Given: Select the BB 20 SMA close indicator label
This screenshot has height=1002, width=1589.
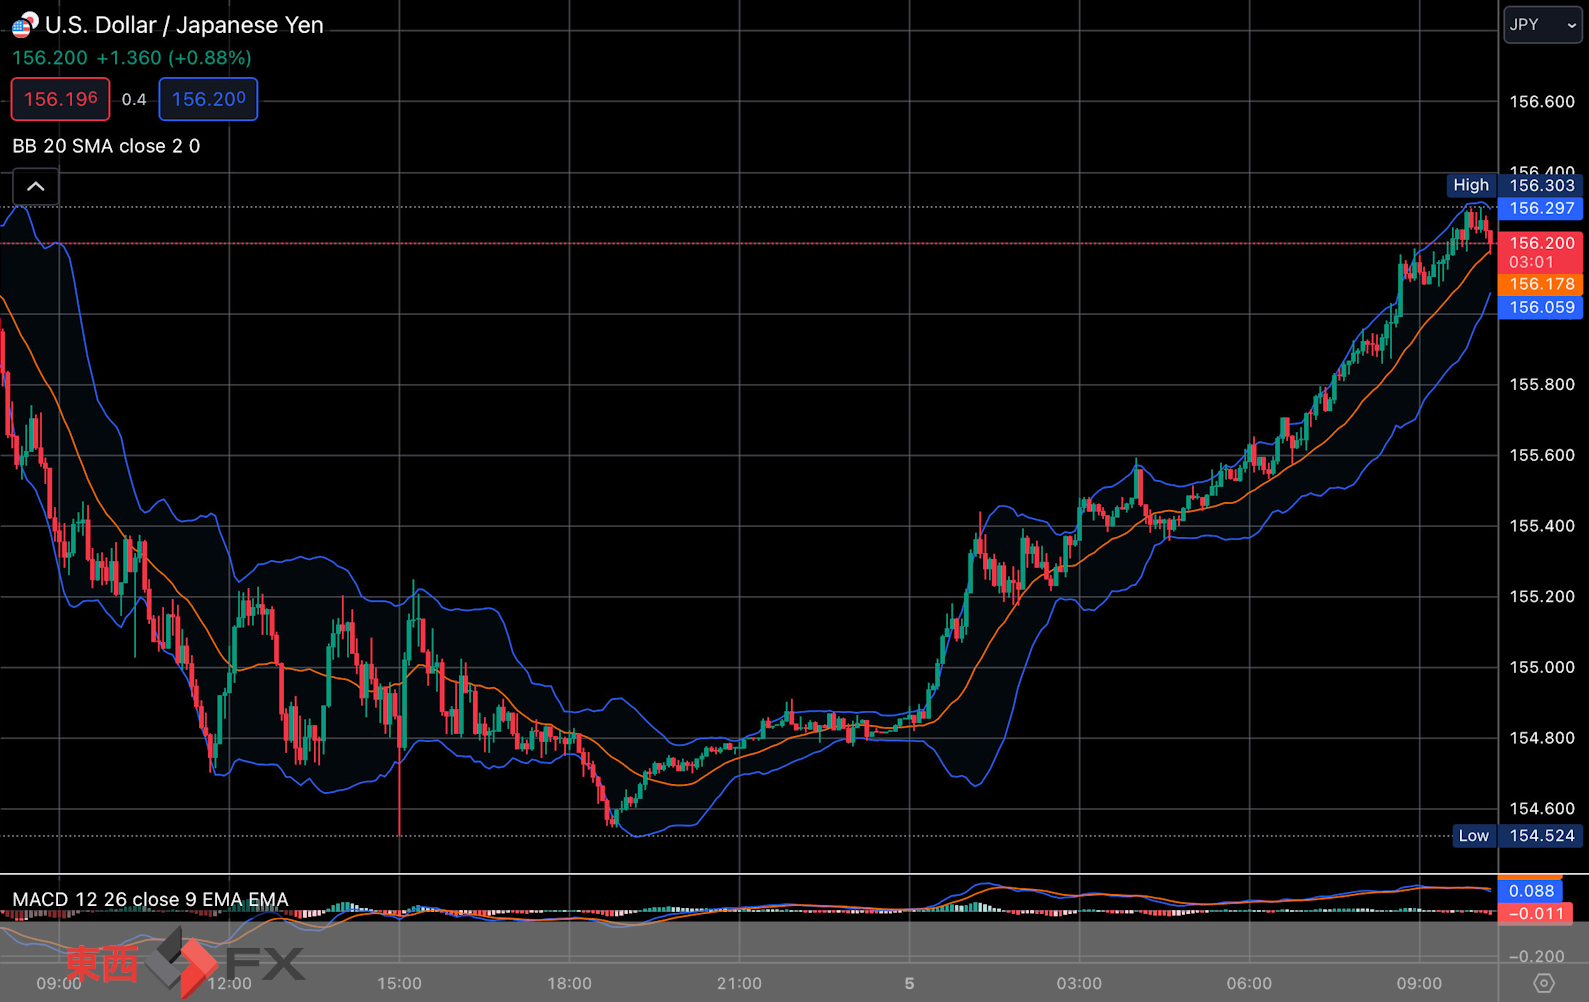Looking at the screenshot, I should pyautogui.click(x=106, y=146).
